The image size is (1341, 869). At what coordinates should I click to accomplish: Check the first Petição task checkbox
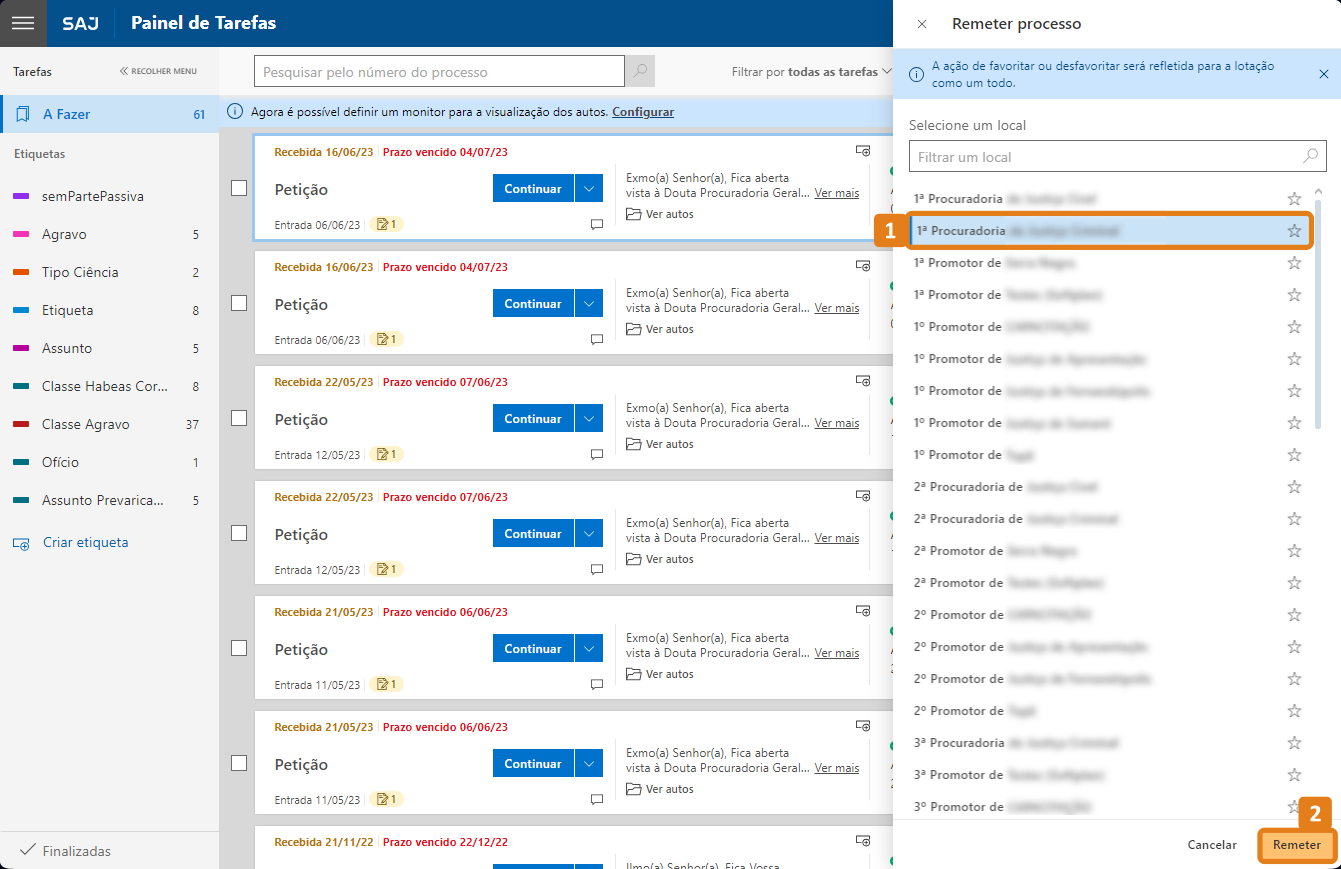click(x=239, y=188)
